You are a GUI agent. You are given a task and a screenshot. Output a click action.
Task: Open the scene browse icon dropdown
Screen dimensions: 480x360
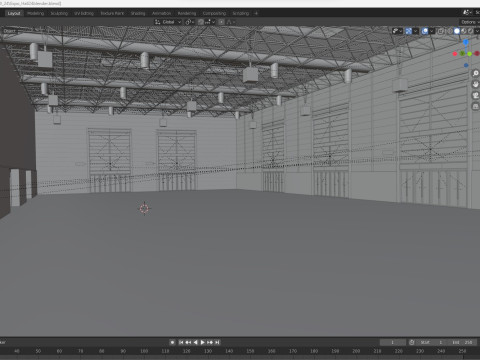point(468,12)
